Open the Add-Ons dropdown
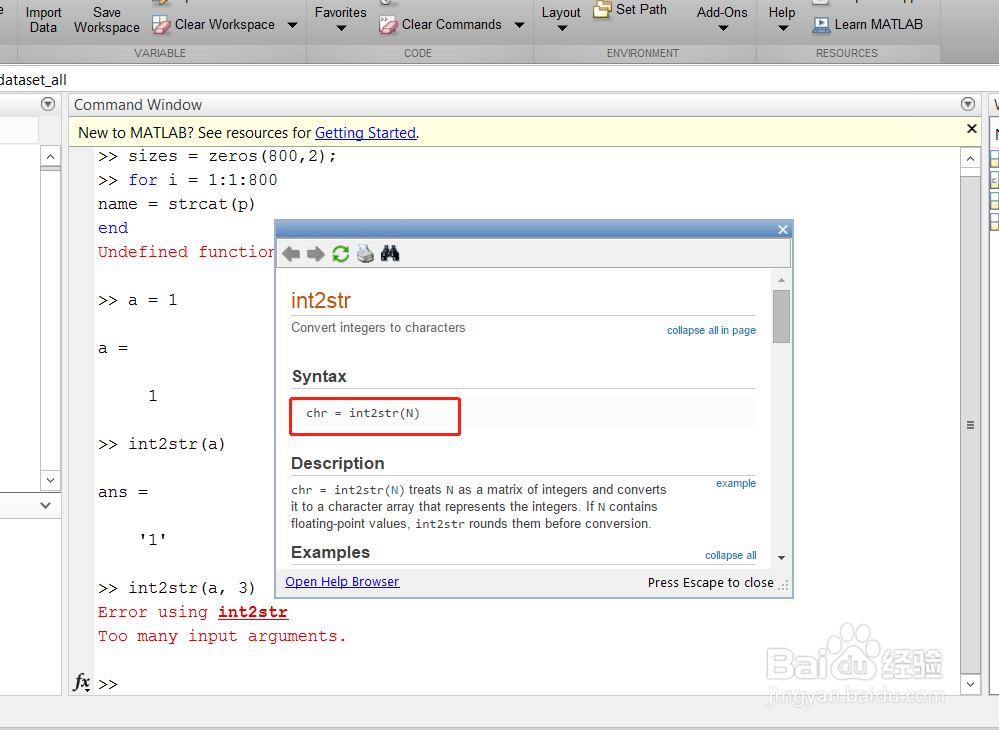This screenshot has width=999, height=730. coord(722,19)
